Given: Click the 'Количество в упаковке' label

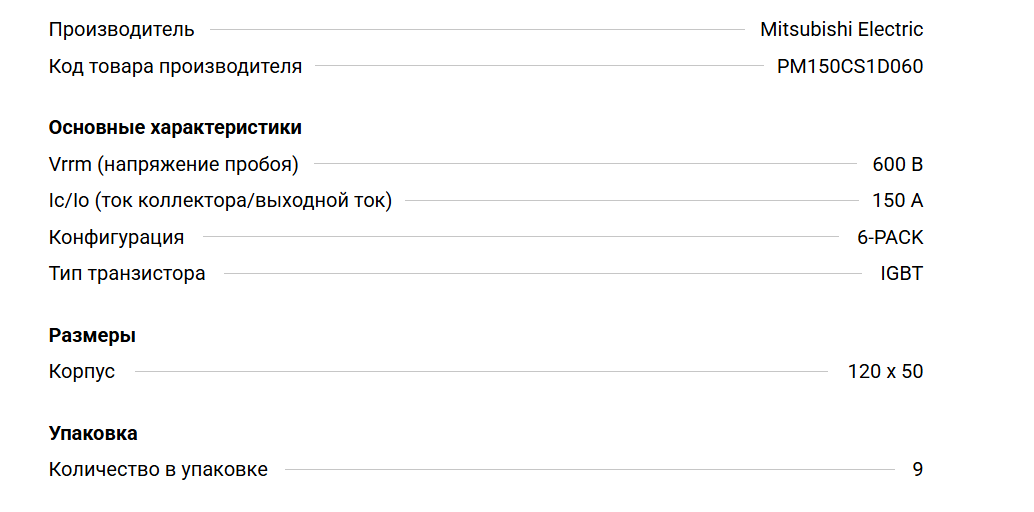Looking at the screenshot, I should pyautogui.click(x=158, y=470).
